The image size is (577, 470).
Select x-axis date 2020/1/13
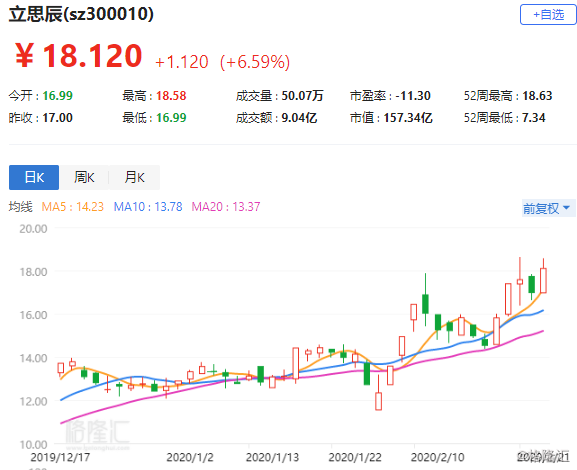(272, 457)
